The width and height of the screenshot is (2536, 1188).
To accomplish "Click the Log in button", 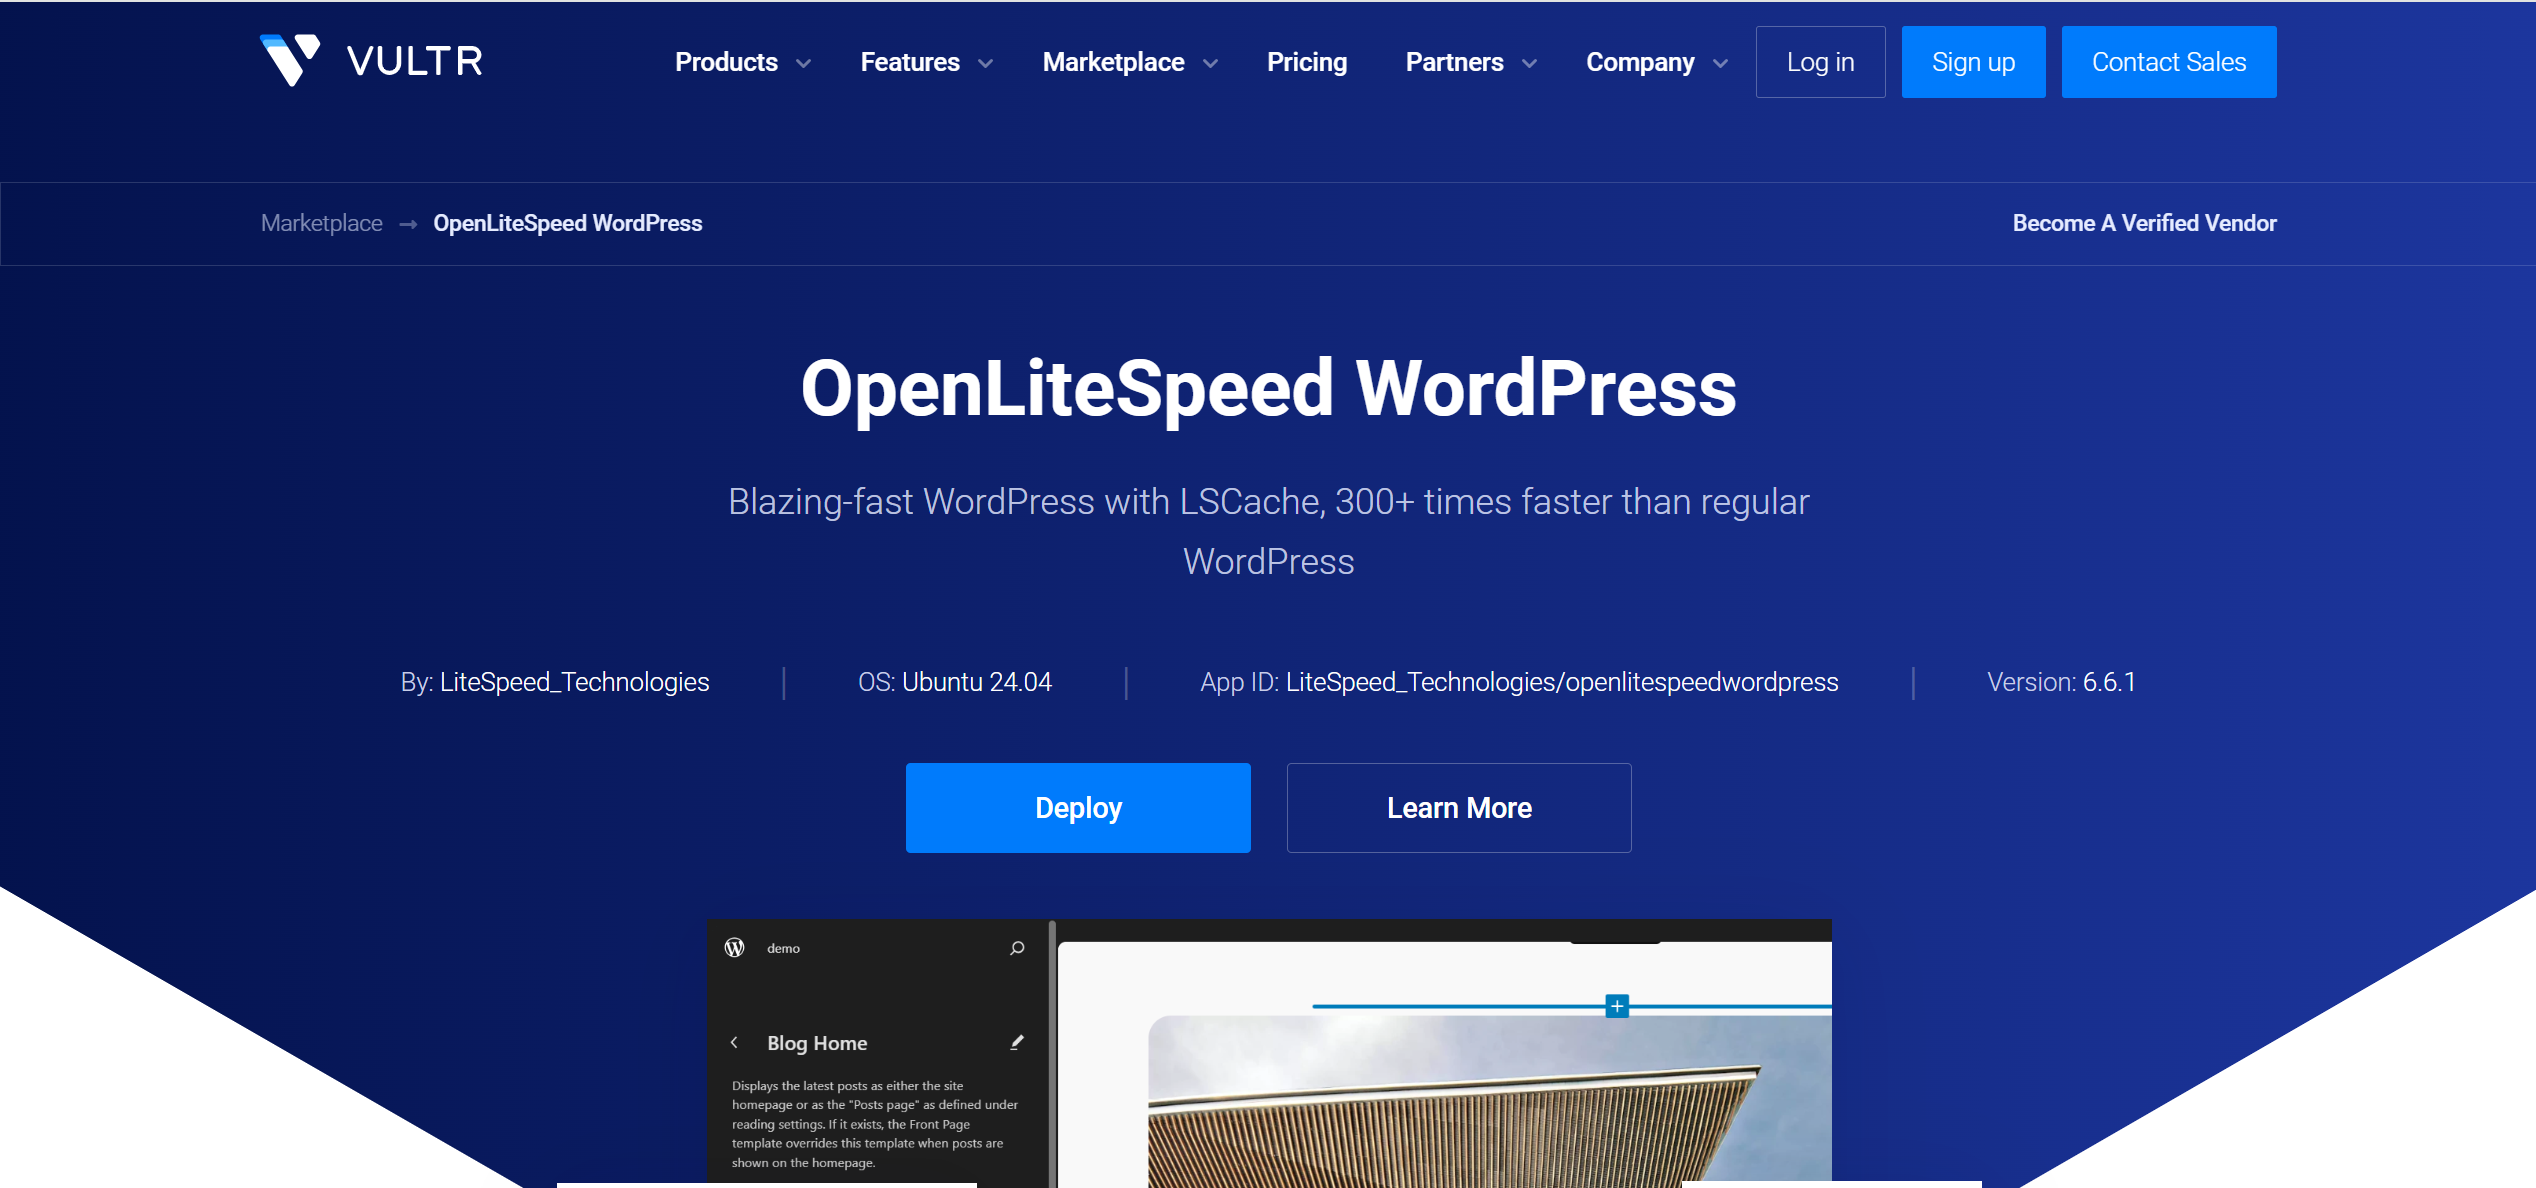I will [1820, 62].
